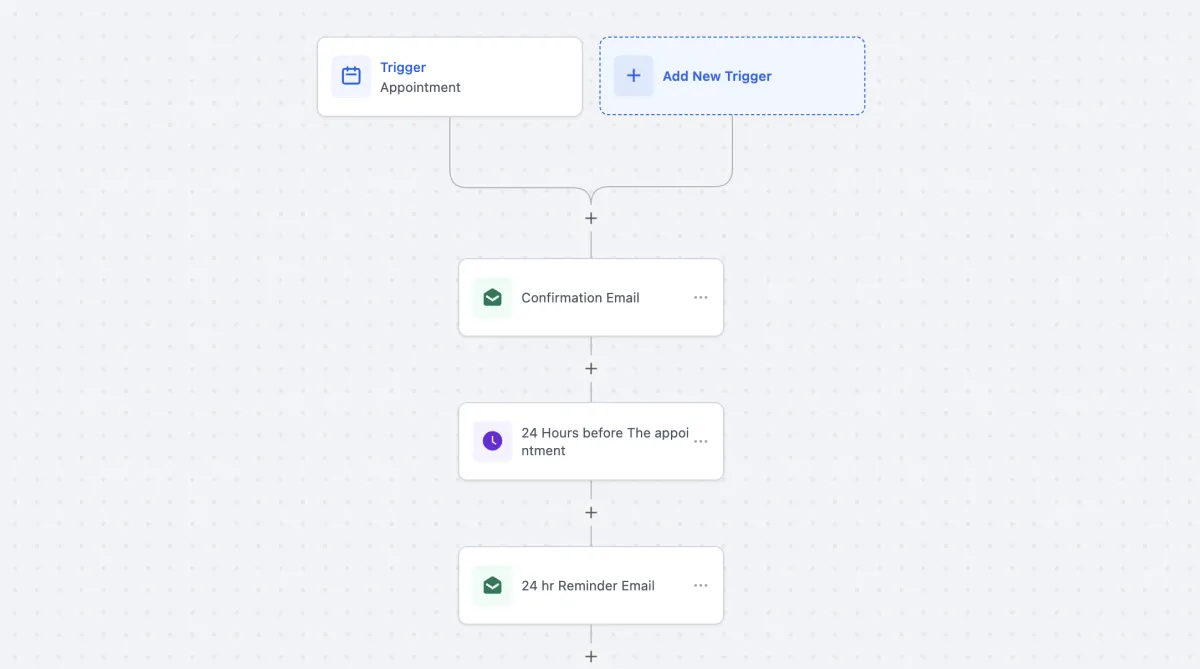Click the blue "Trigger" label text
Viewport: 1200px width, 669px height.
[x=403, y=67]
